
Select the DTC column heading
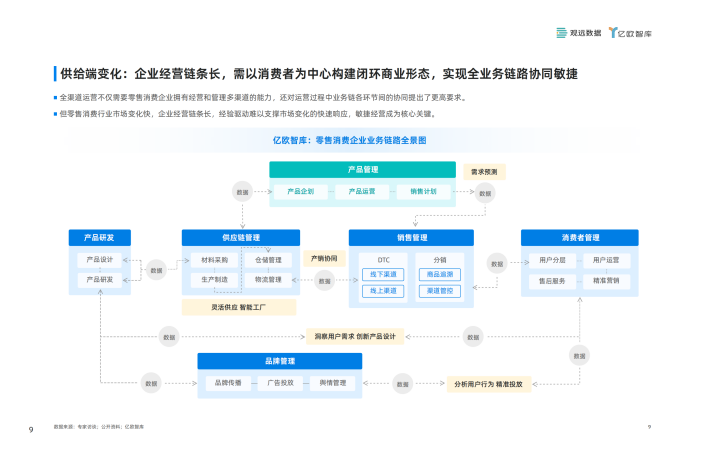tap(384, 260)
